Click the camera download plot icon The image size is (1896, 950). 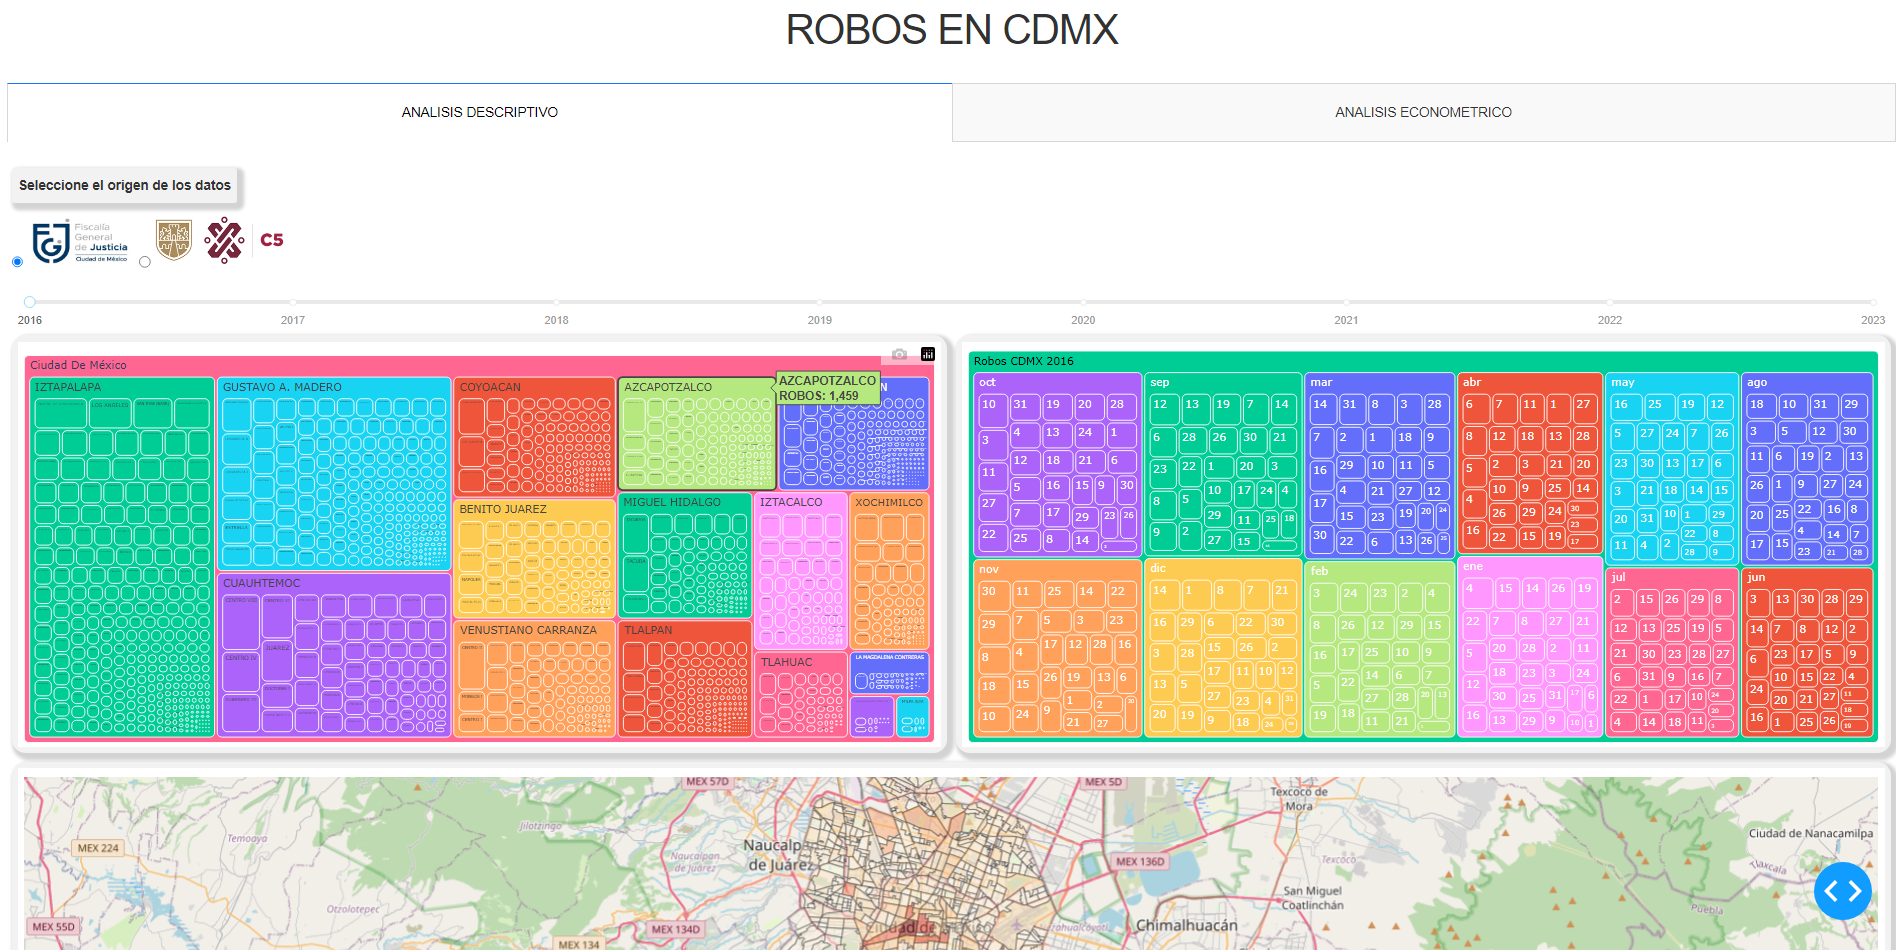pyautogui.click(x=899, y=354)
